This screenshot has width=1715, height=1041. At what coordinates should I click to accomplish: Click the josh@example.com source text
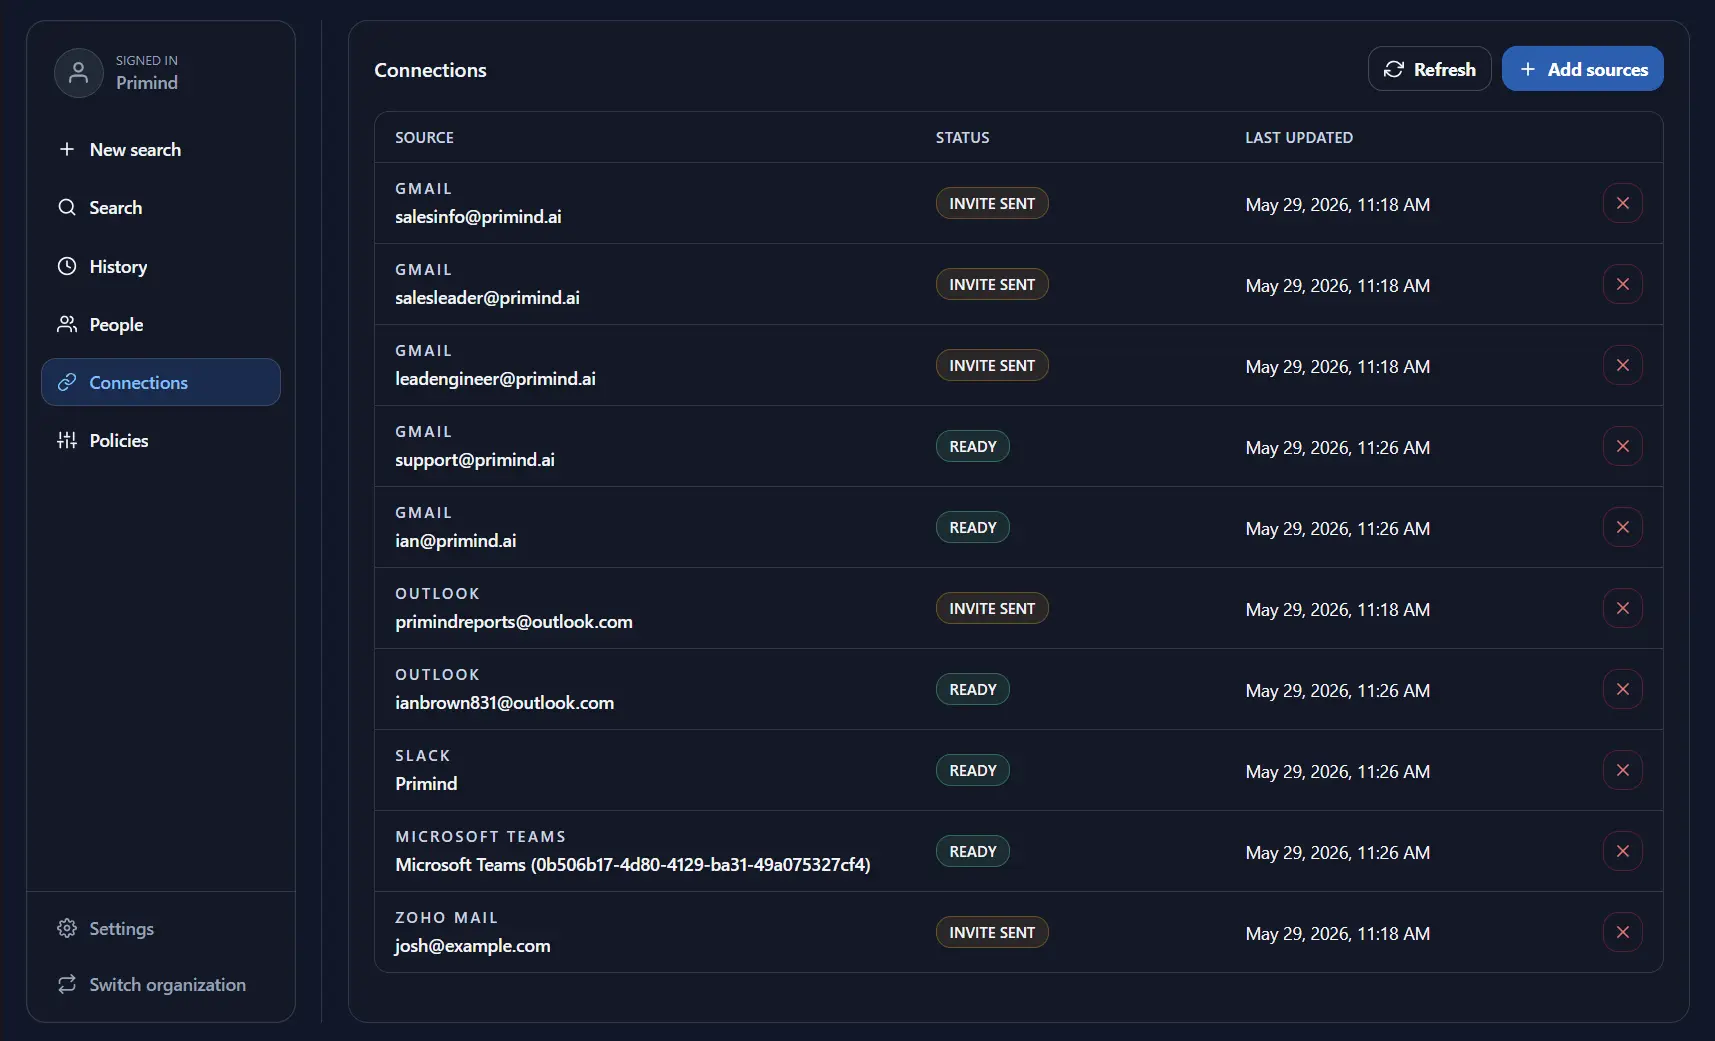pyautogui.click(x=472, y=946)
